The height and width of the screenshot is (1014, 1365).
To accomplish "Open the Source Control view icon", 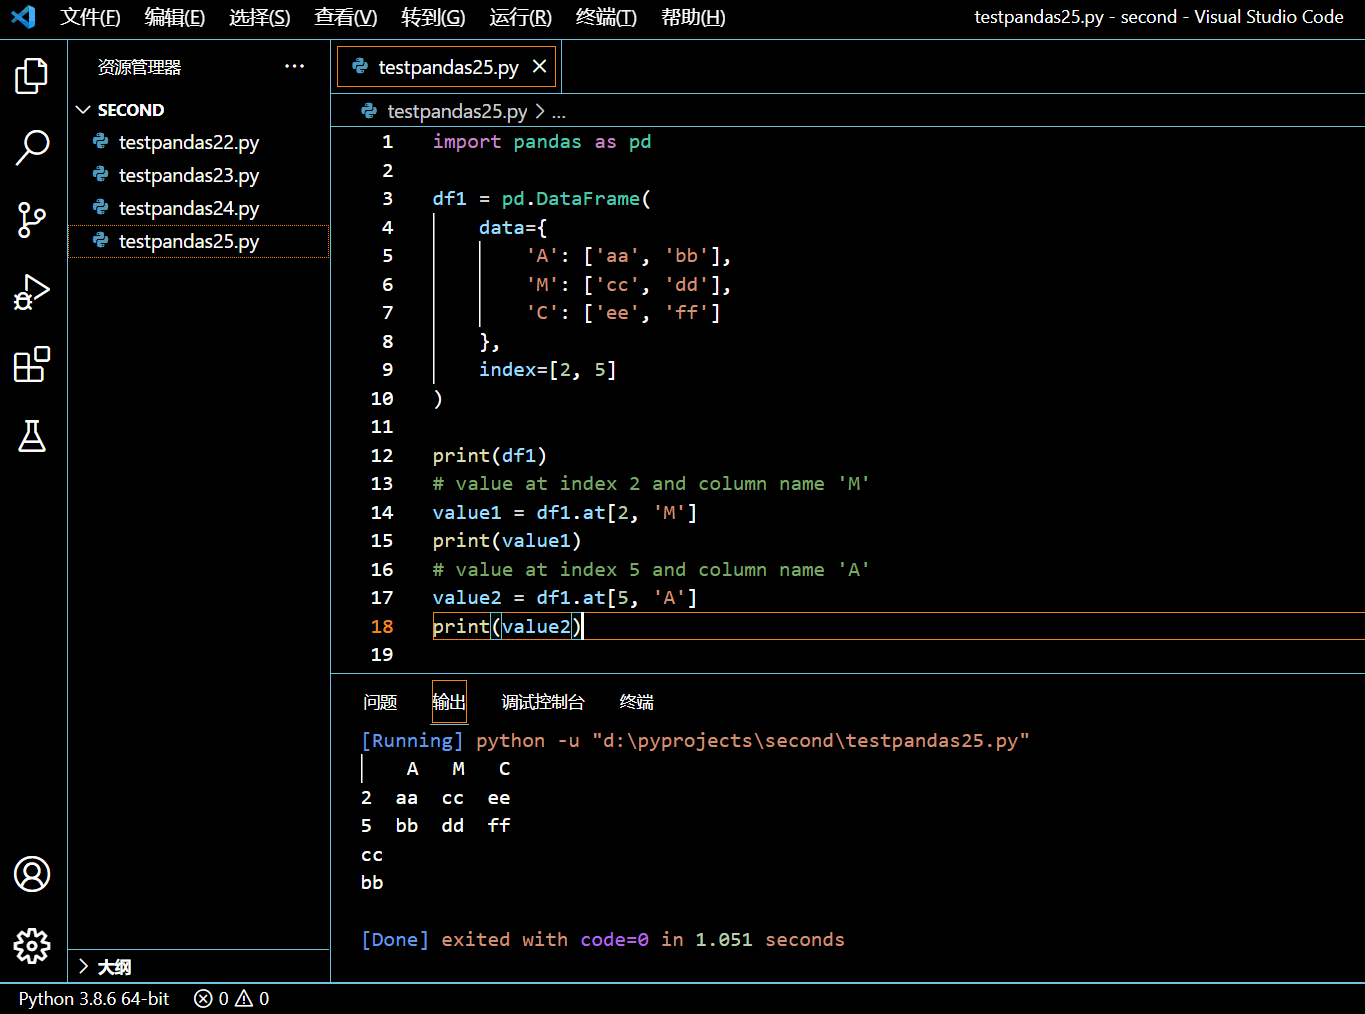I will pos(32,220).
